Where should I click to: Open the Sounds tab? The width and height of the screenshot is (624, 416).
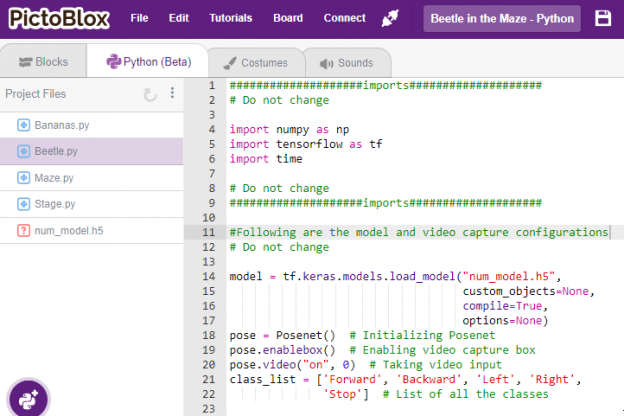coord(347,63)
